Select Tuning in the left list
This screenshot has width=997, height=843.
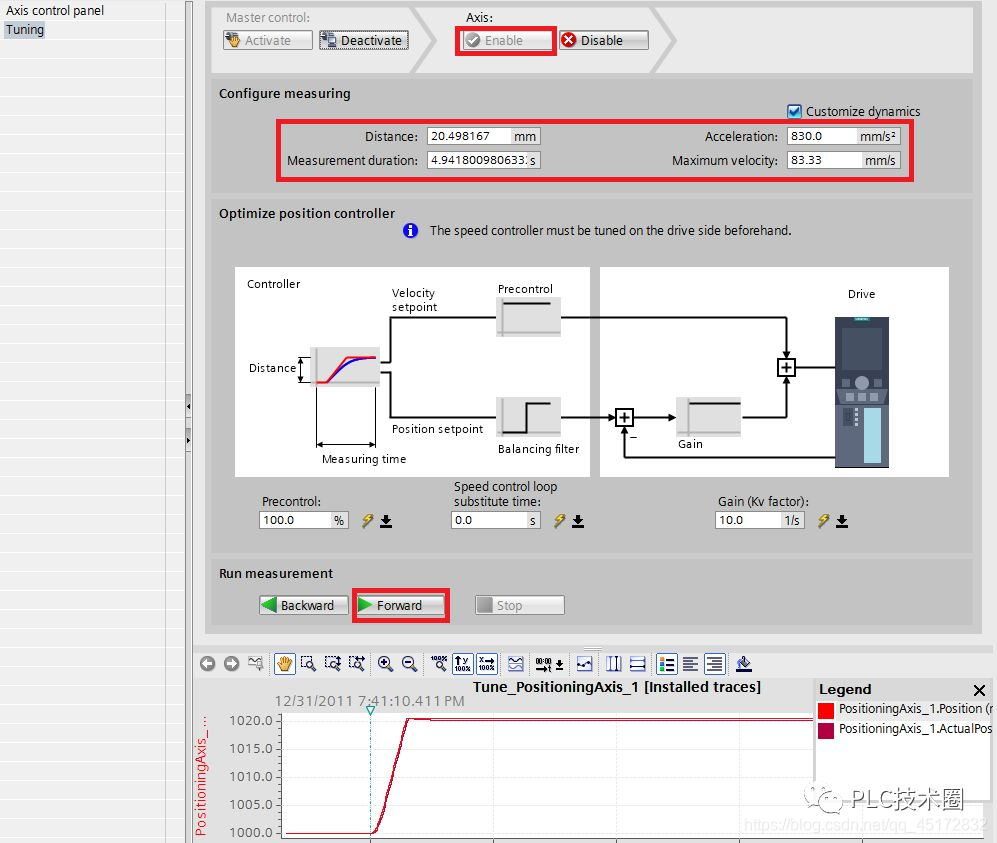pos(25,29)
